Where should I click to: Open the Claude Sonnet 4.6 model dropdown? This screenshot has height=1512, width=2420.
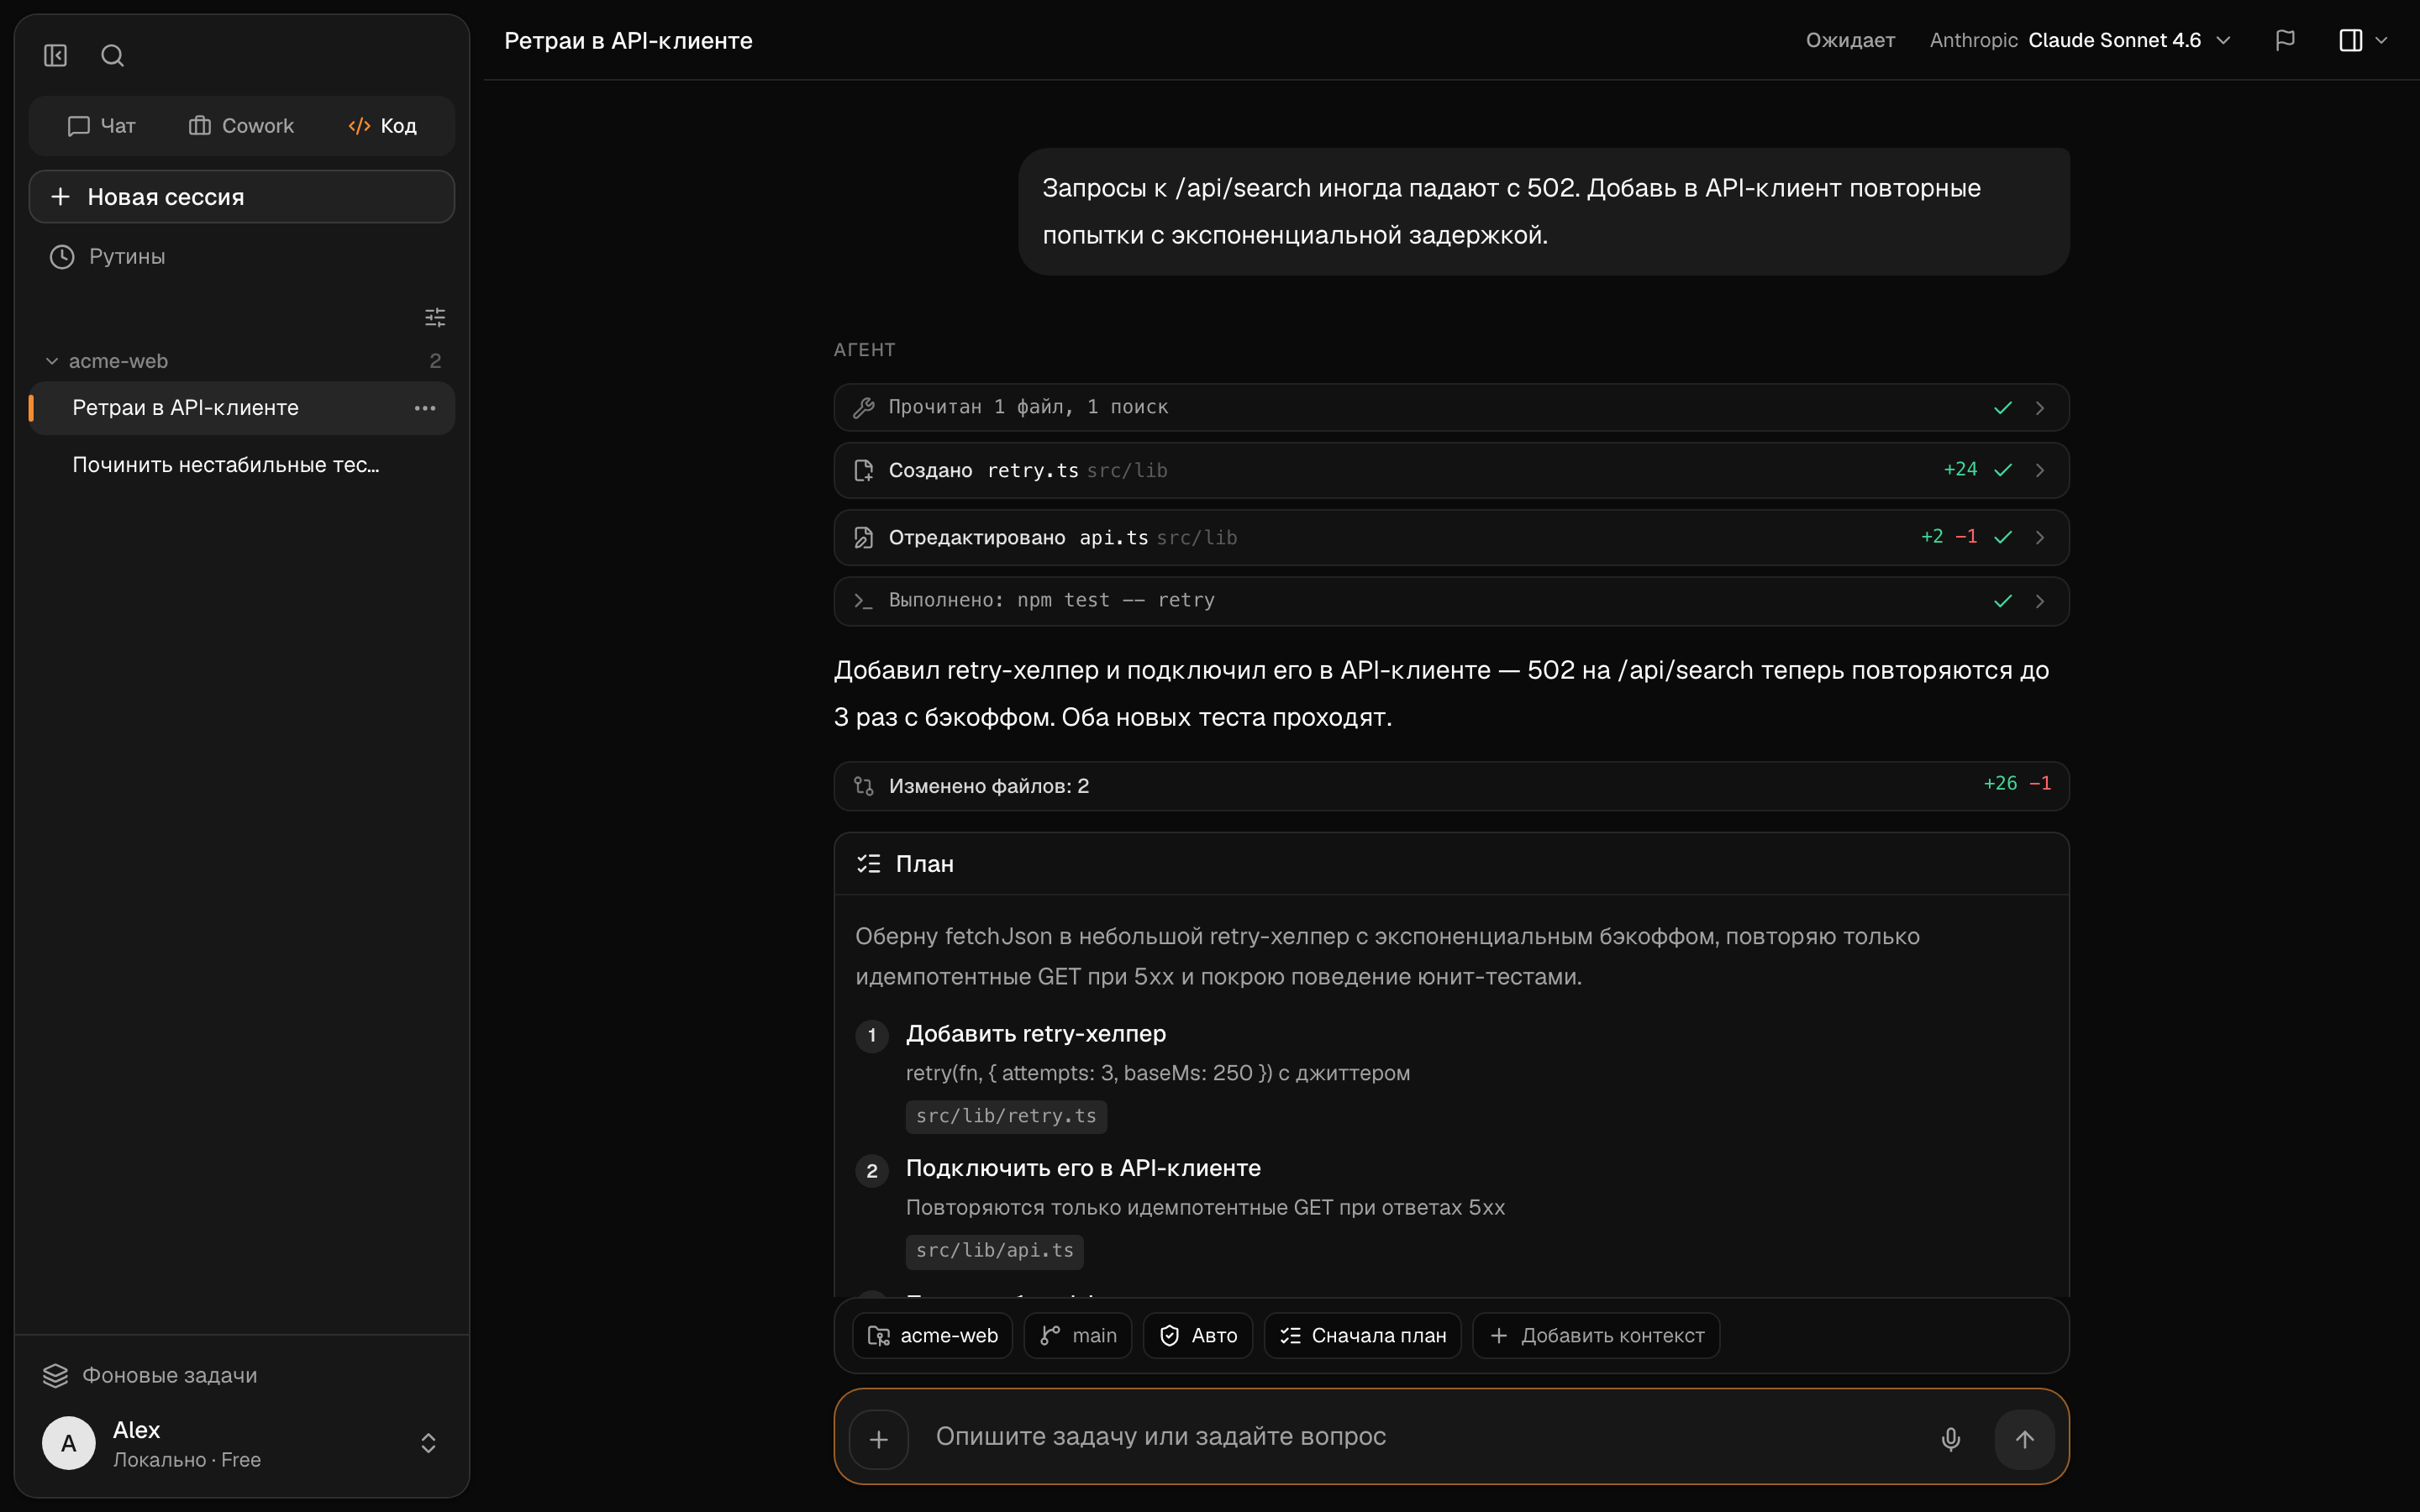[x=2080, y=40]
